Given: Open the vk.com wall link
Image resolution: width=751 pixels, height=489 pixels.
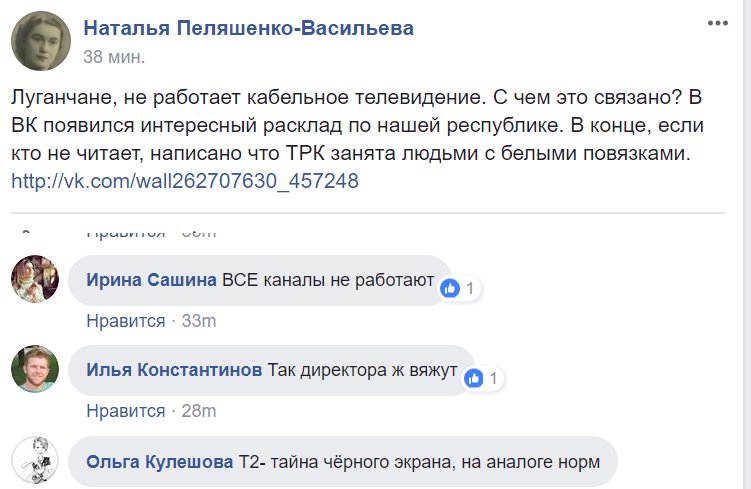Looking at the screenshot, I should (185, 182).
